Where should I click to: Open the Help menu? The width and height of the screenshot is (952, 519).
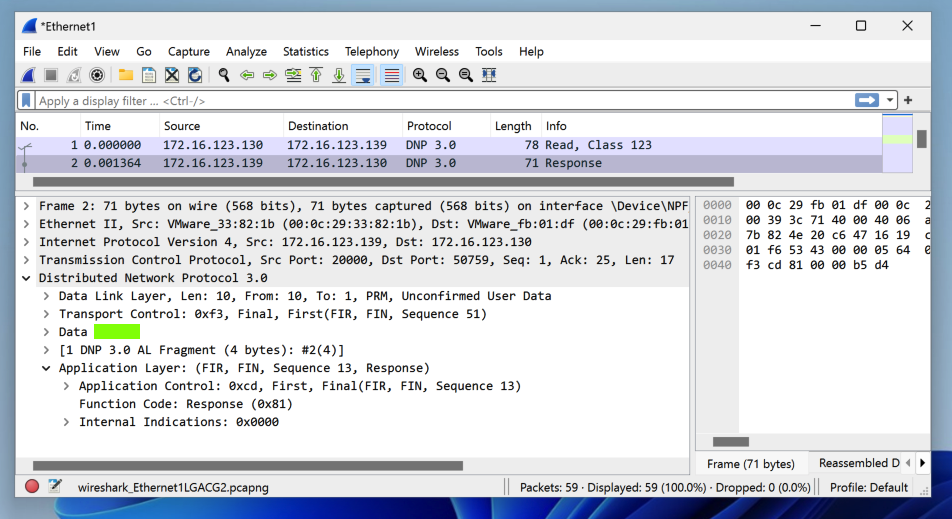click(x=531, y=52)
